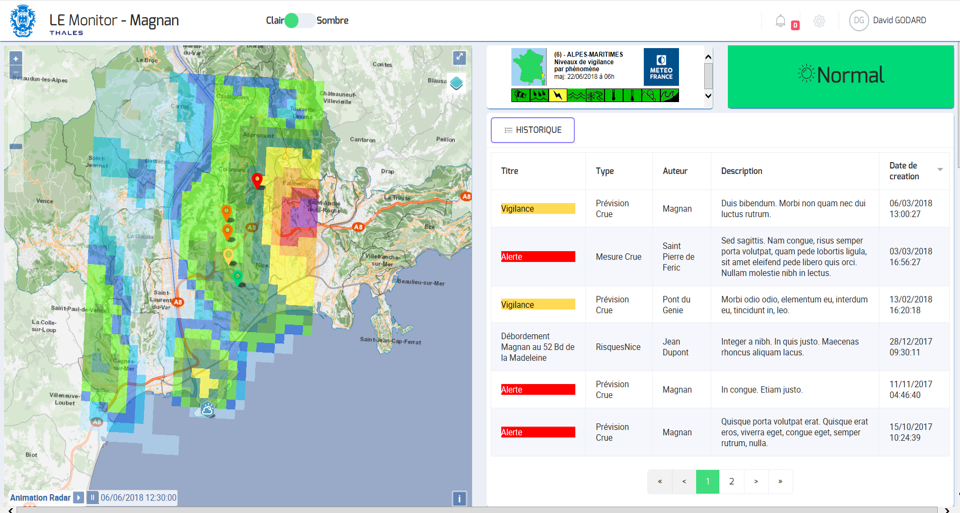This screenshot has height=513, width=960.
Task: Open the David GODARD user menu
Action: pyautogui.click(x=888, y=20)
